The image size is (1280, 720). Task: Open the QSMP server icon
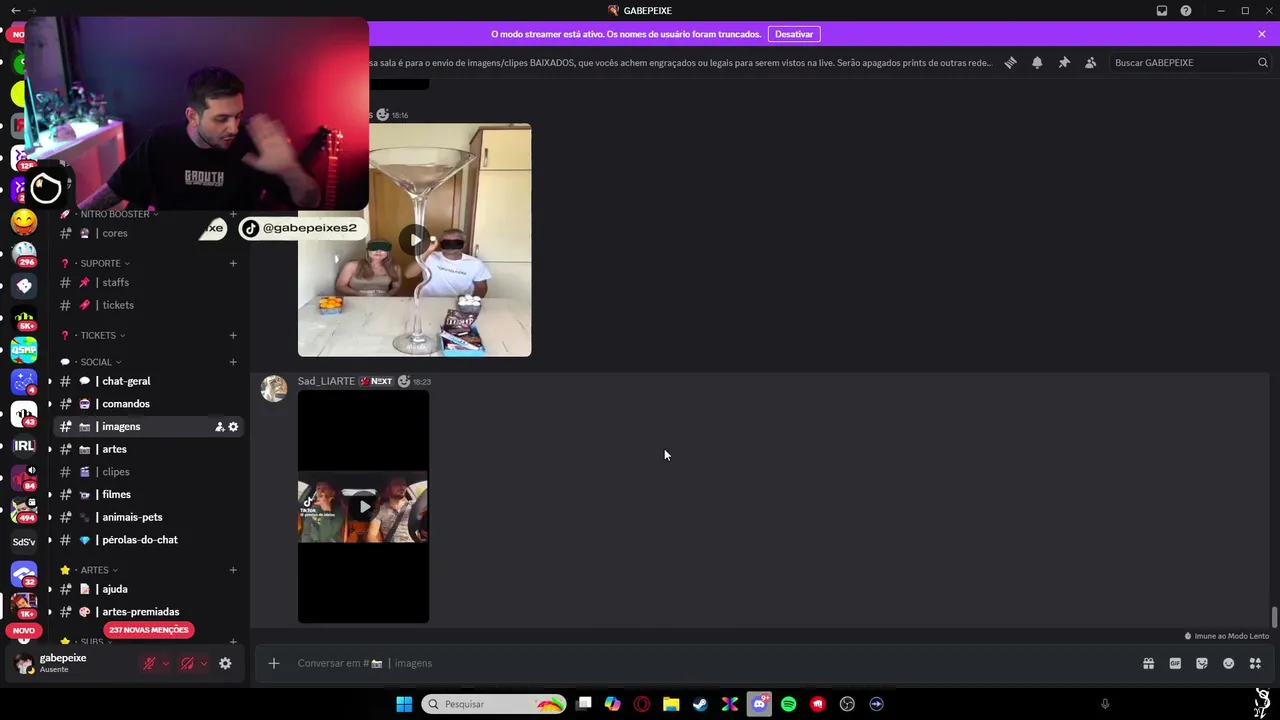[x=24, y=350]
